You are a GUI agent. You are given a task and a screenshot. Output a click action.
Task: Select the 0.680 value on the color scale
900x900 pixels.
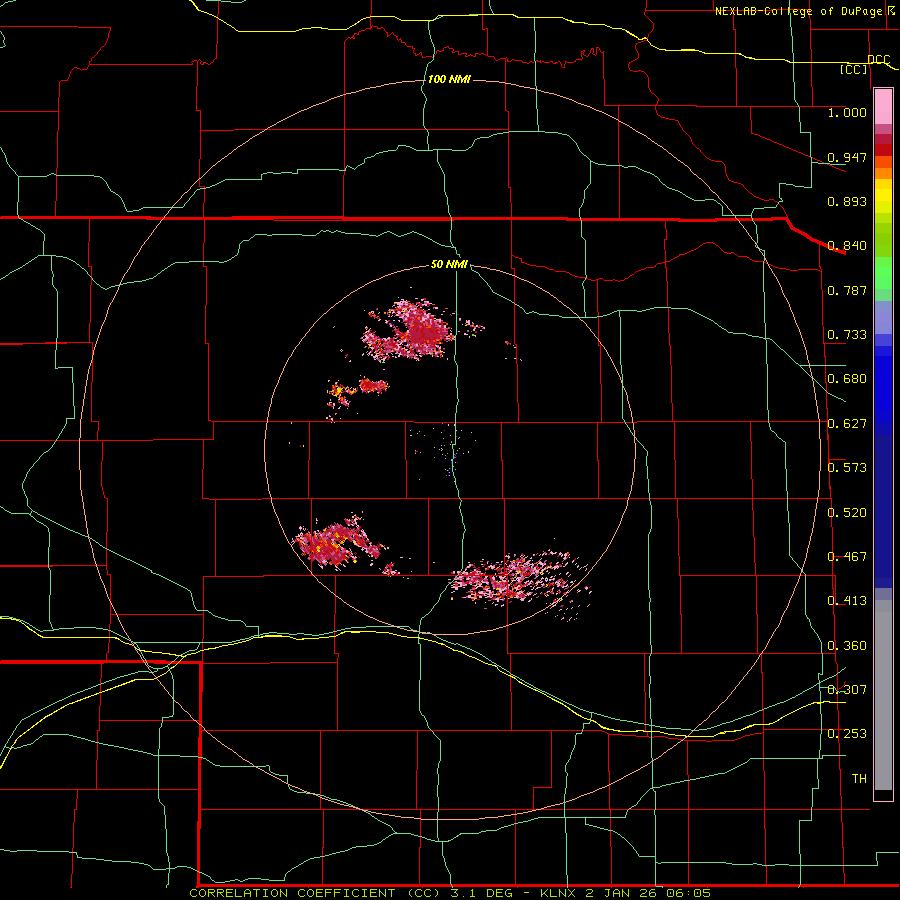pos(847,379)
